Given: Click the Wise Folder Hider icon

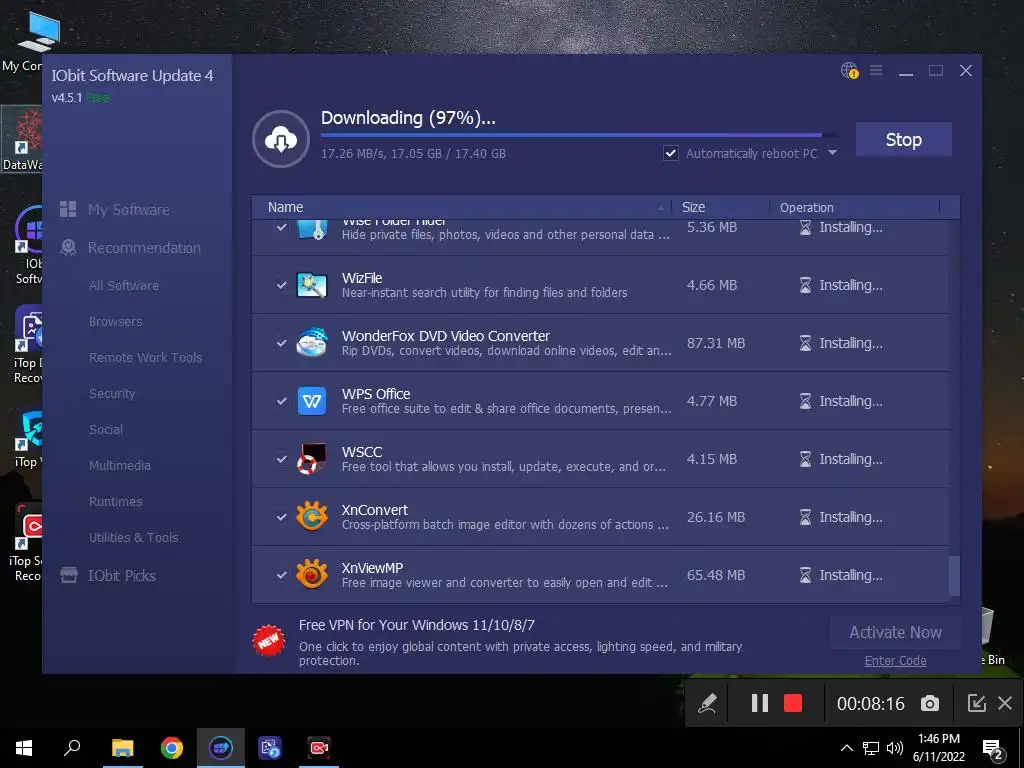Looking at the screenshot, I should tap(312, 229).
